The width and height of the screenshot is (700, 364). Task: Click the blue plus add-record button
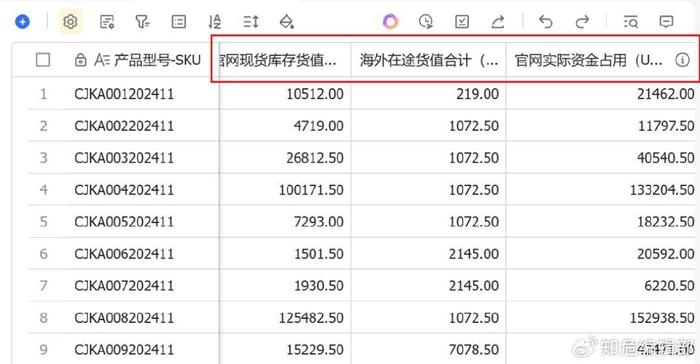(x=22, y=21)
